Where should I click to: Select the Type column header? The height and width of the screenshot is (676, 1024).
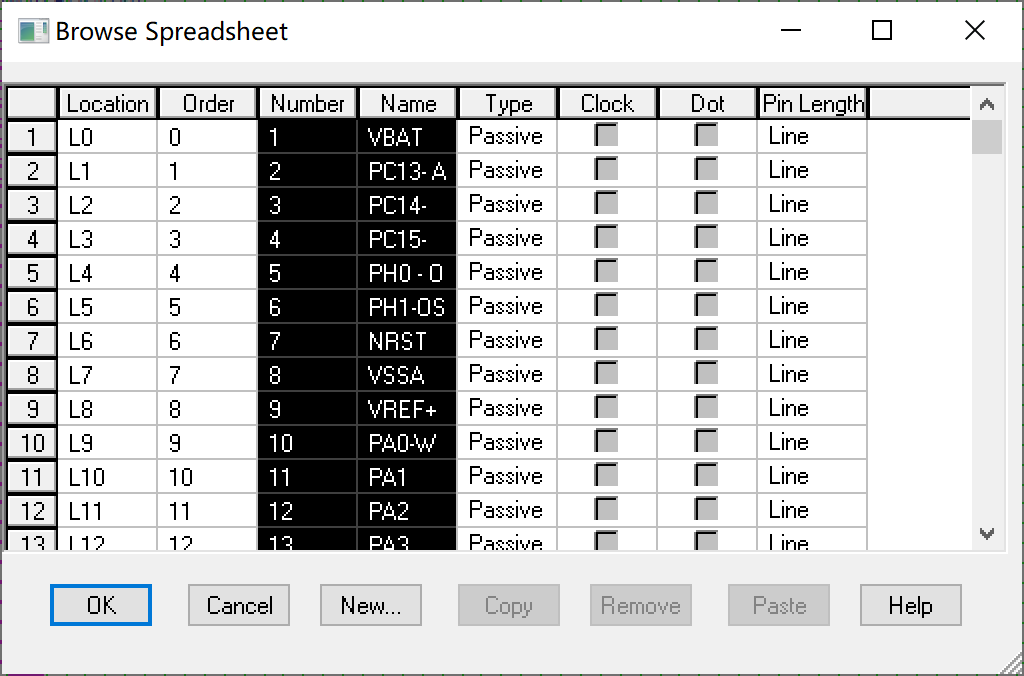point(507,103)
